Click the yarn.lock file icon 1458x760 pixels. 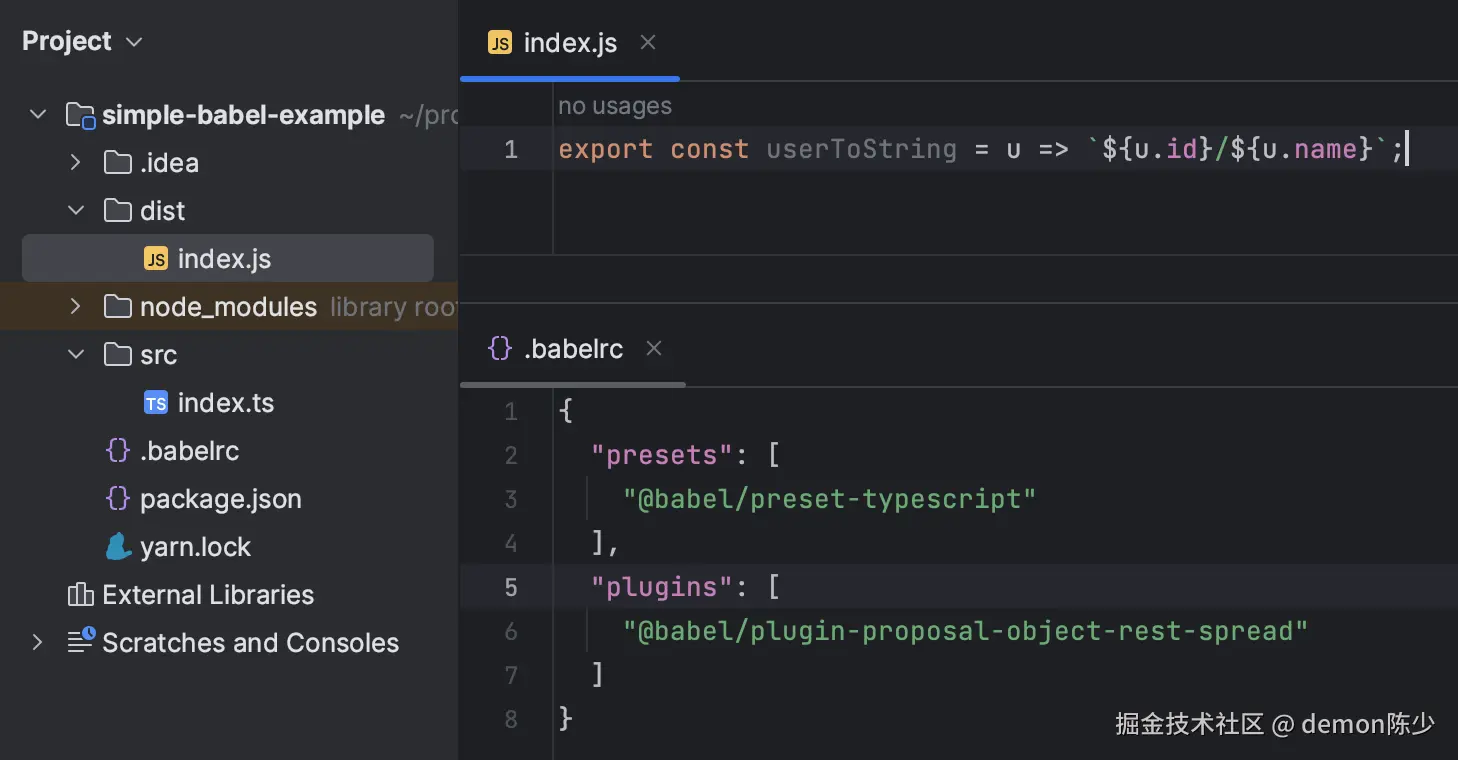(117, 546)
